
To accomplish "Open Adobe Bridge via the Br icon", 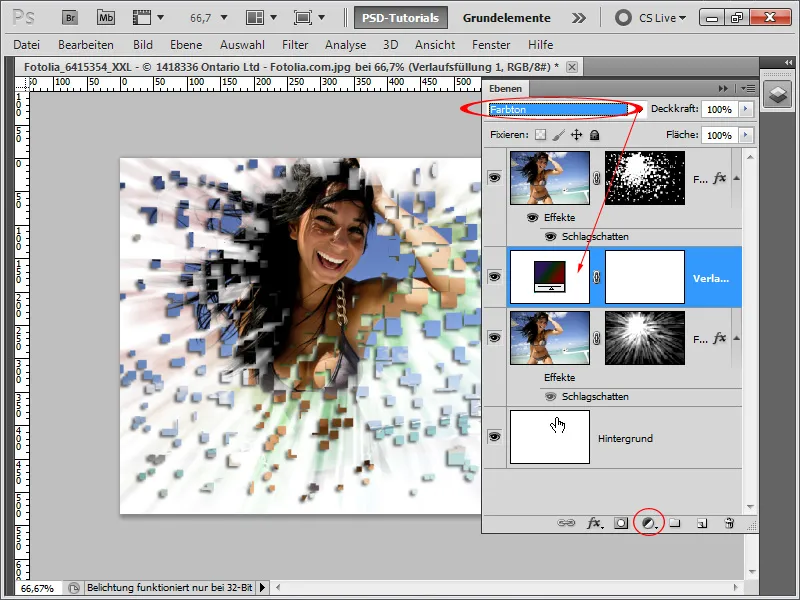I will pos(70,17).
